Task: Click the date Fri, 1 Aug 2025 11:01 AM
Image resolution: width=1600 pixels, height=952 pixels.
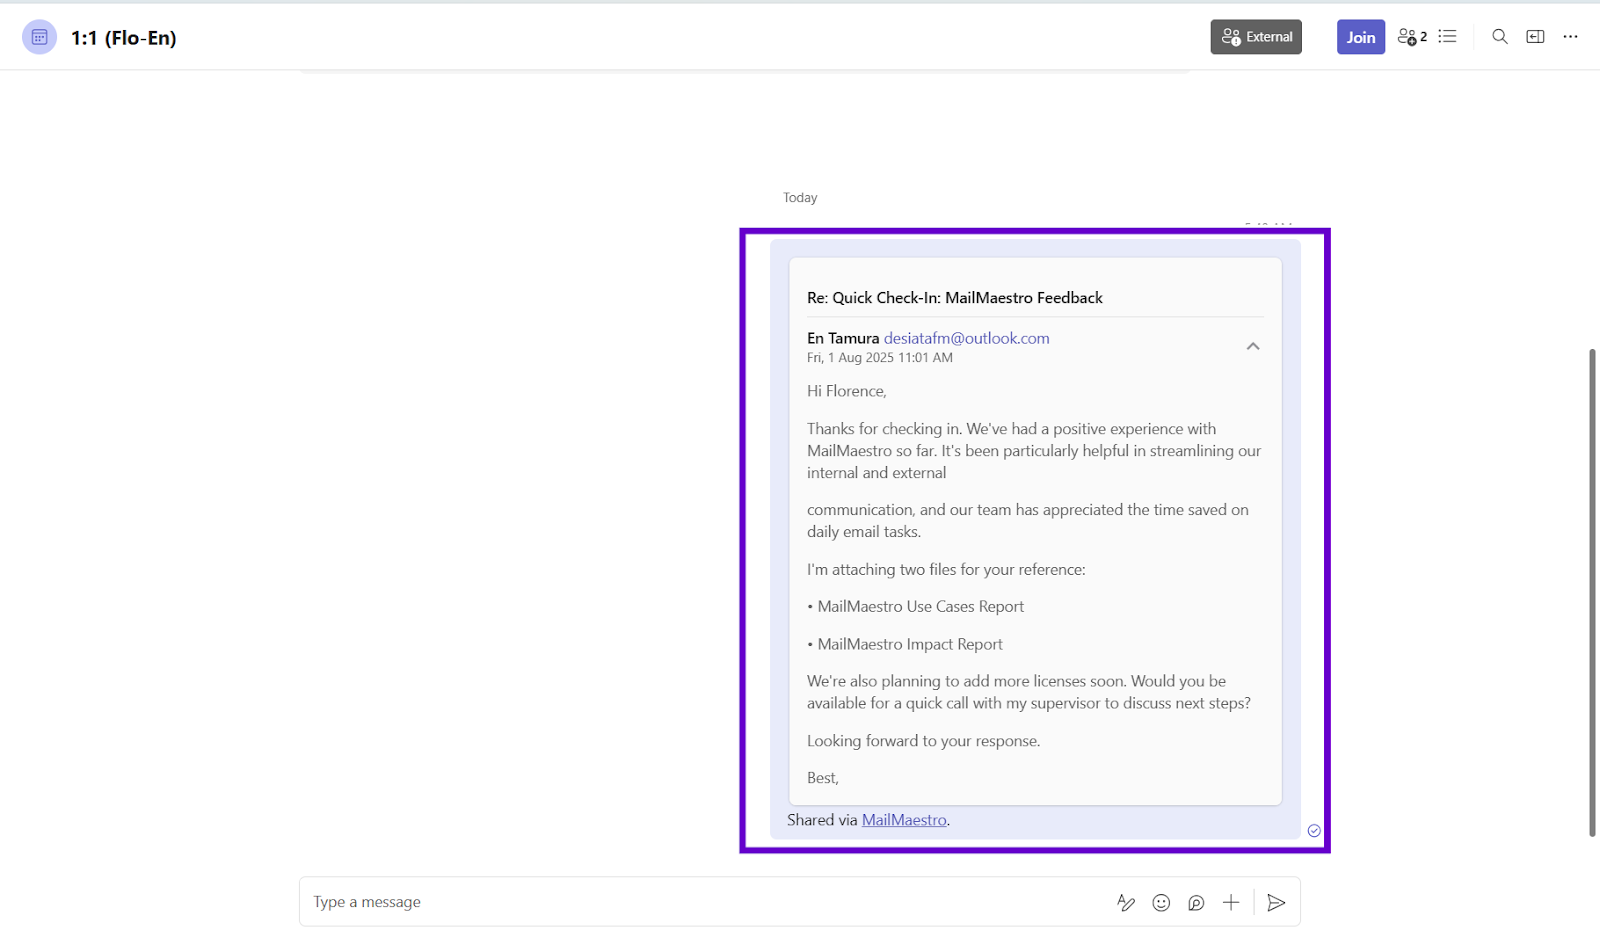Action: [880, 358]
